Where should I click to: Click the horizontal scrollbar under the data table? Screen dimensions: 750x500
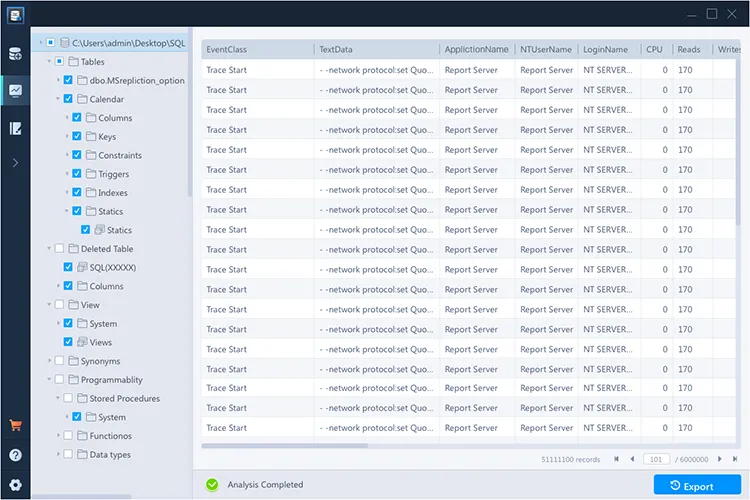285,445
